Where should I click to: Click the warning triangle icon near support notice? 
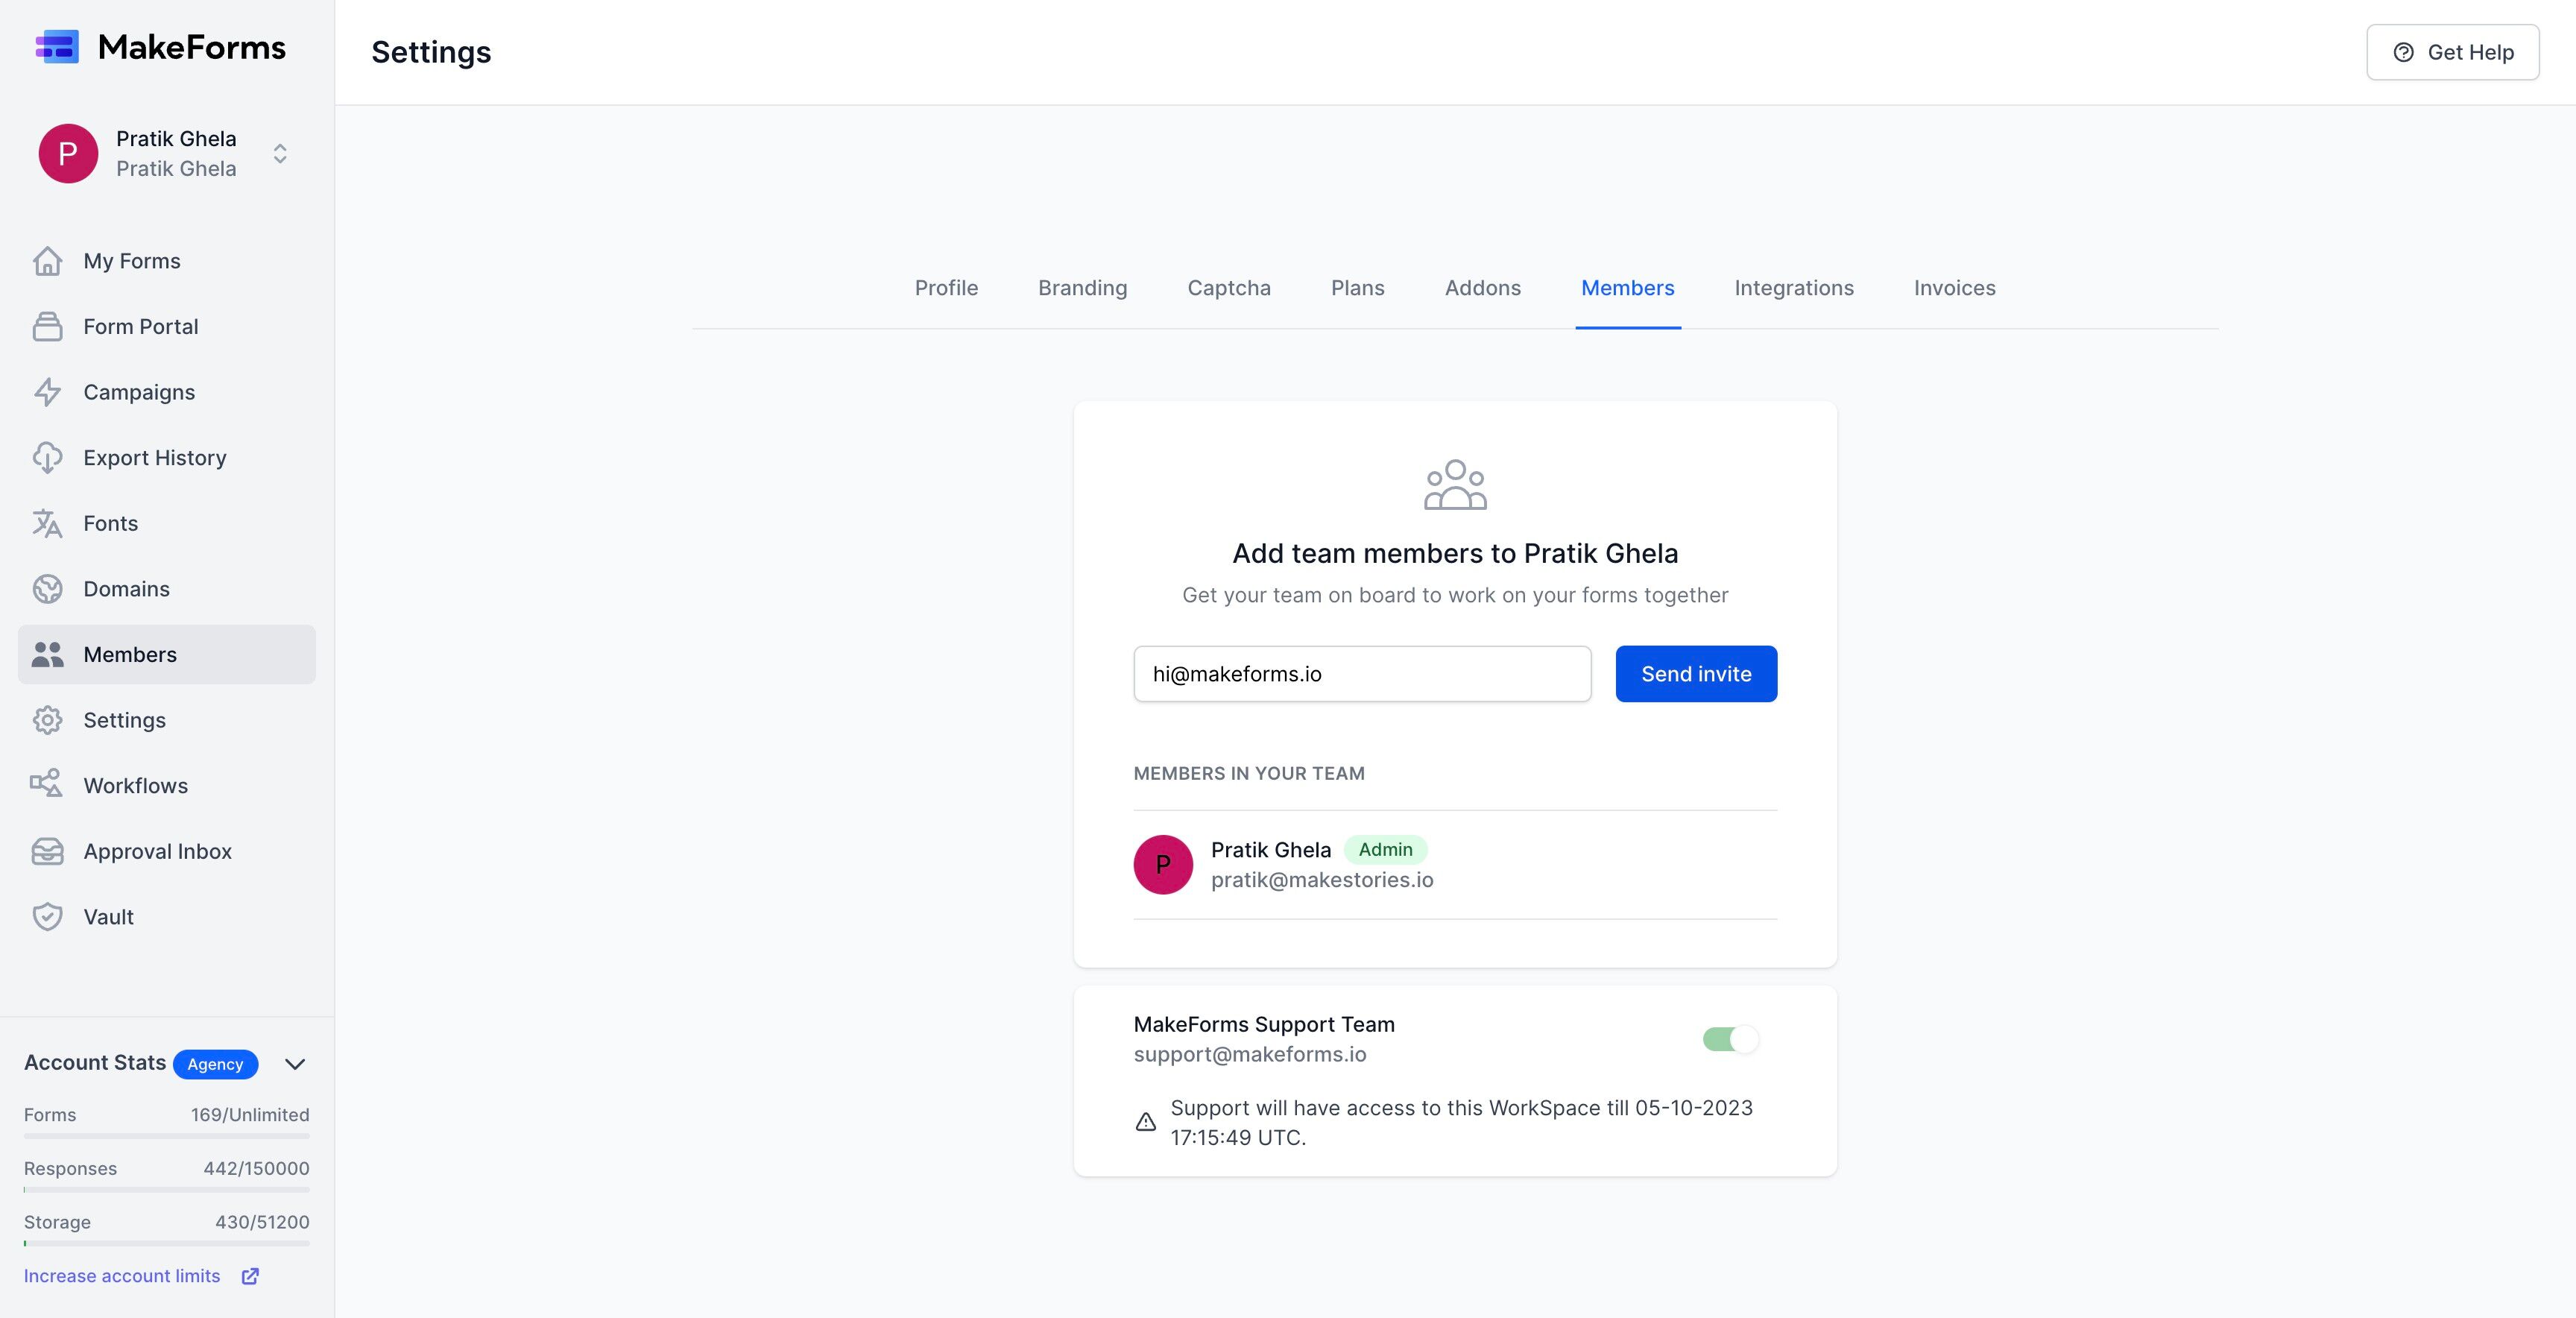pyautogui.click(x=1146, y=1122)
